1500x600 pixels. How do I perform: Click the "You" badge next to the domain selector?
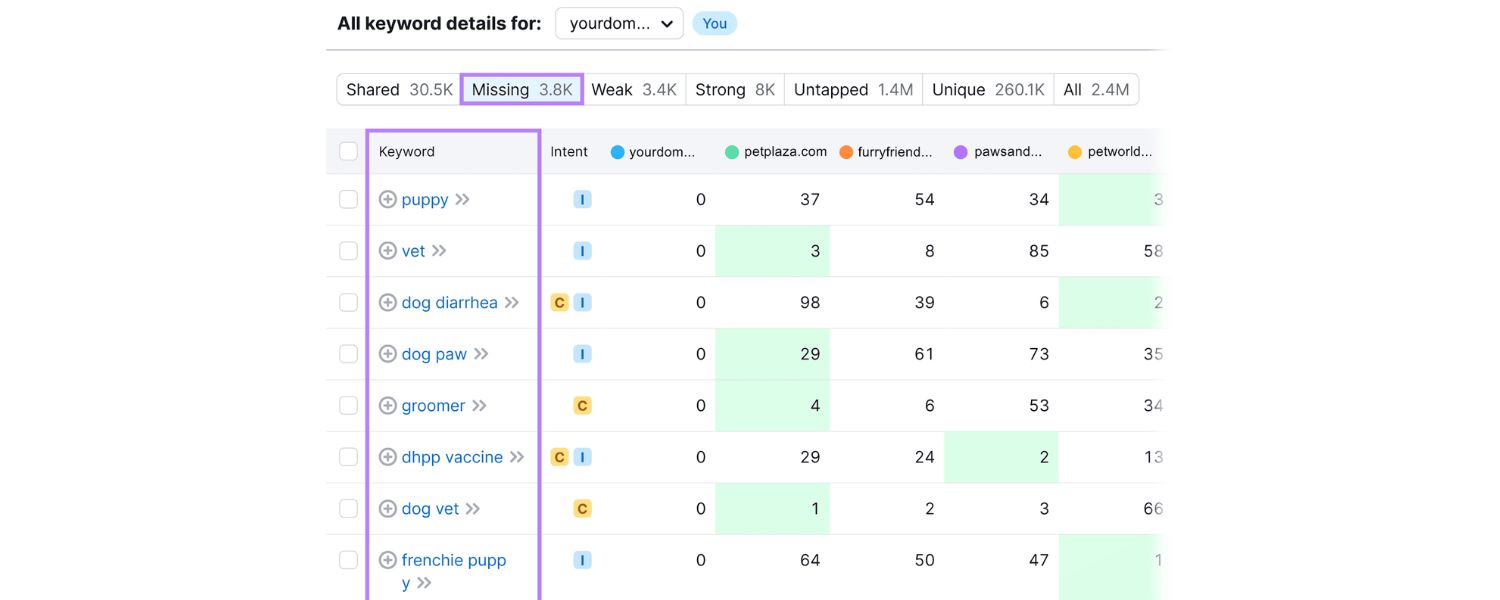(x=714, y=22)
